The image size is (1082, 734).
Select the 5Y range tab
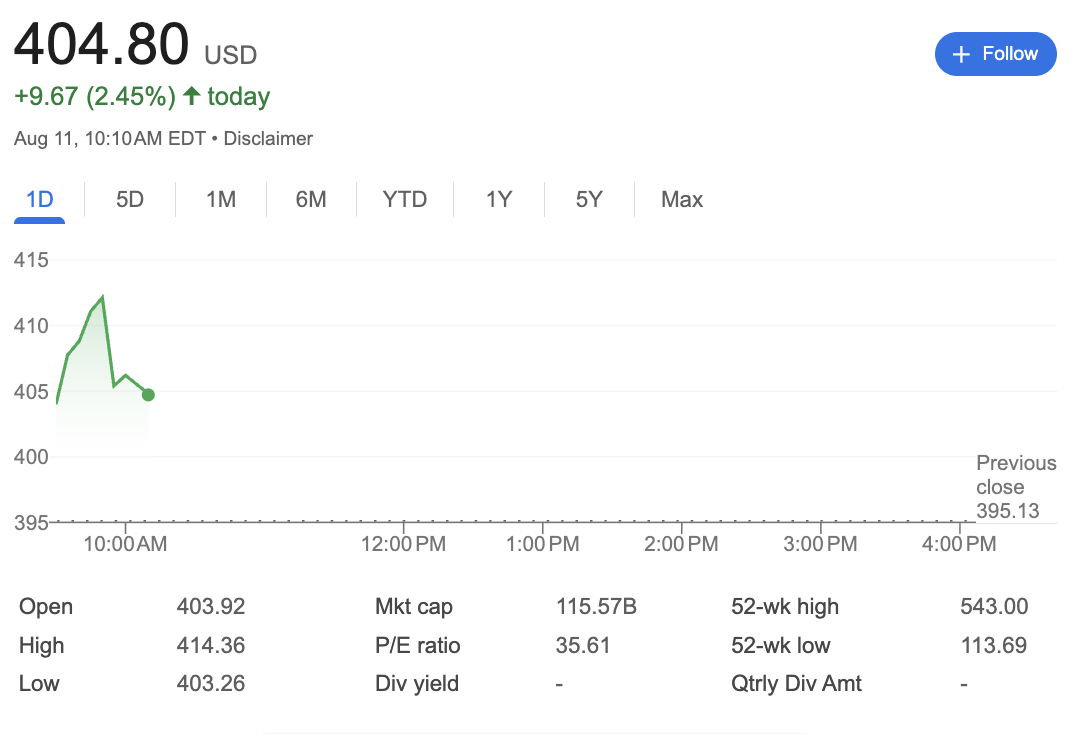589,199
